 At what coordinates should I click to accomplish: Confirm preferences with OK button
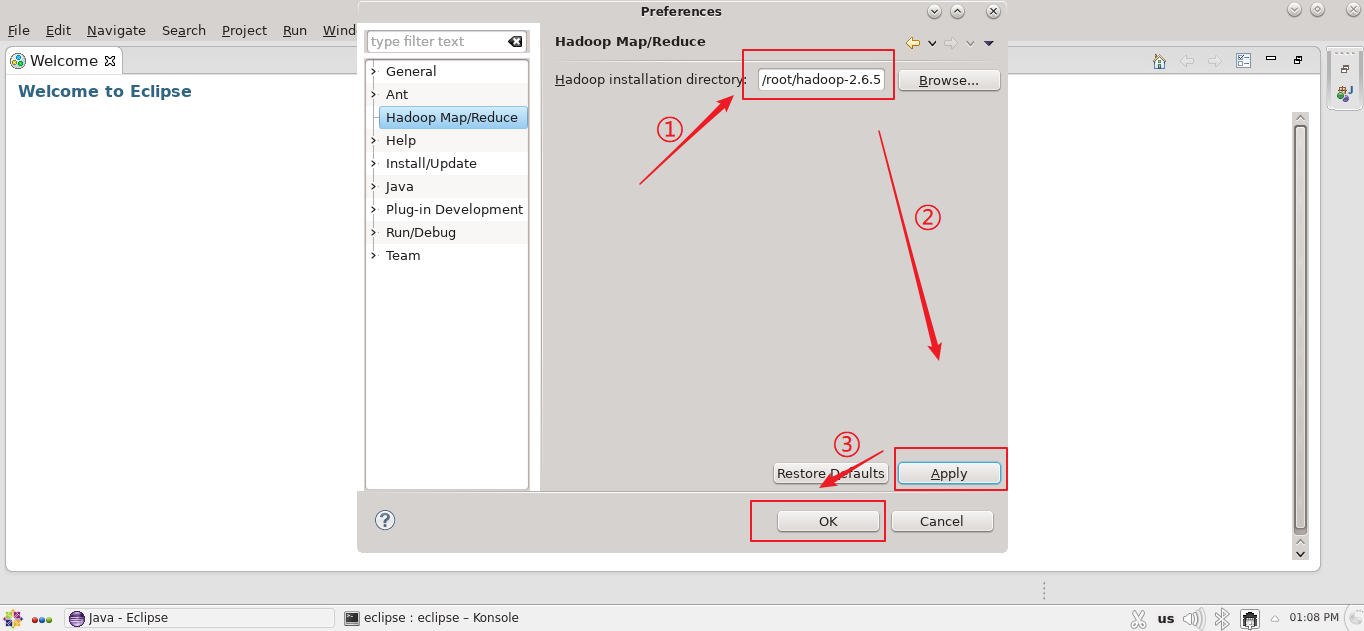[x=828, y=521]
